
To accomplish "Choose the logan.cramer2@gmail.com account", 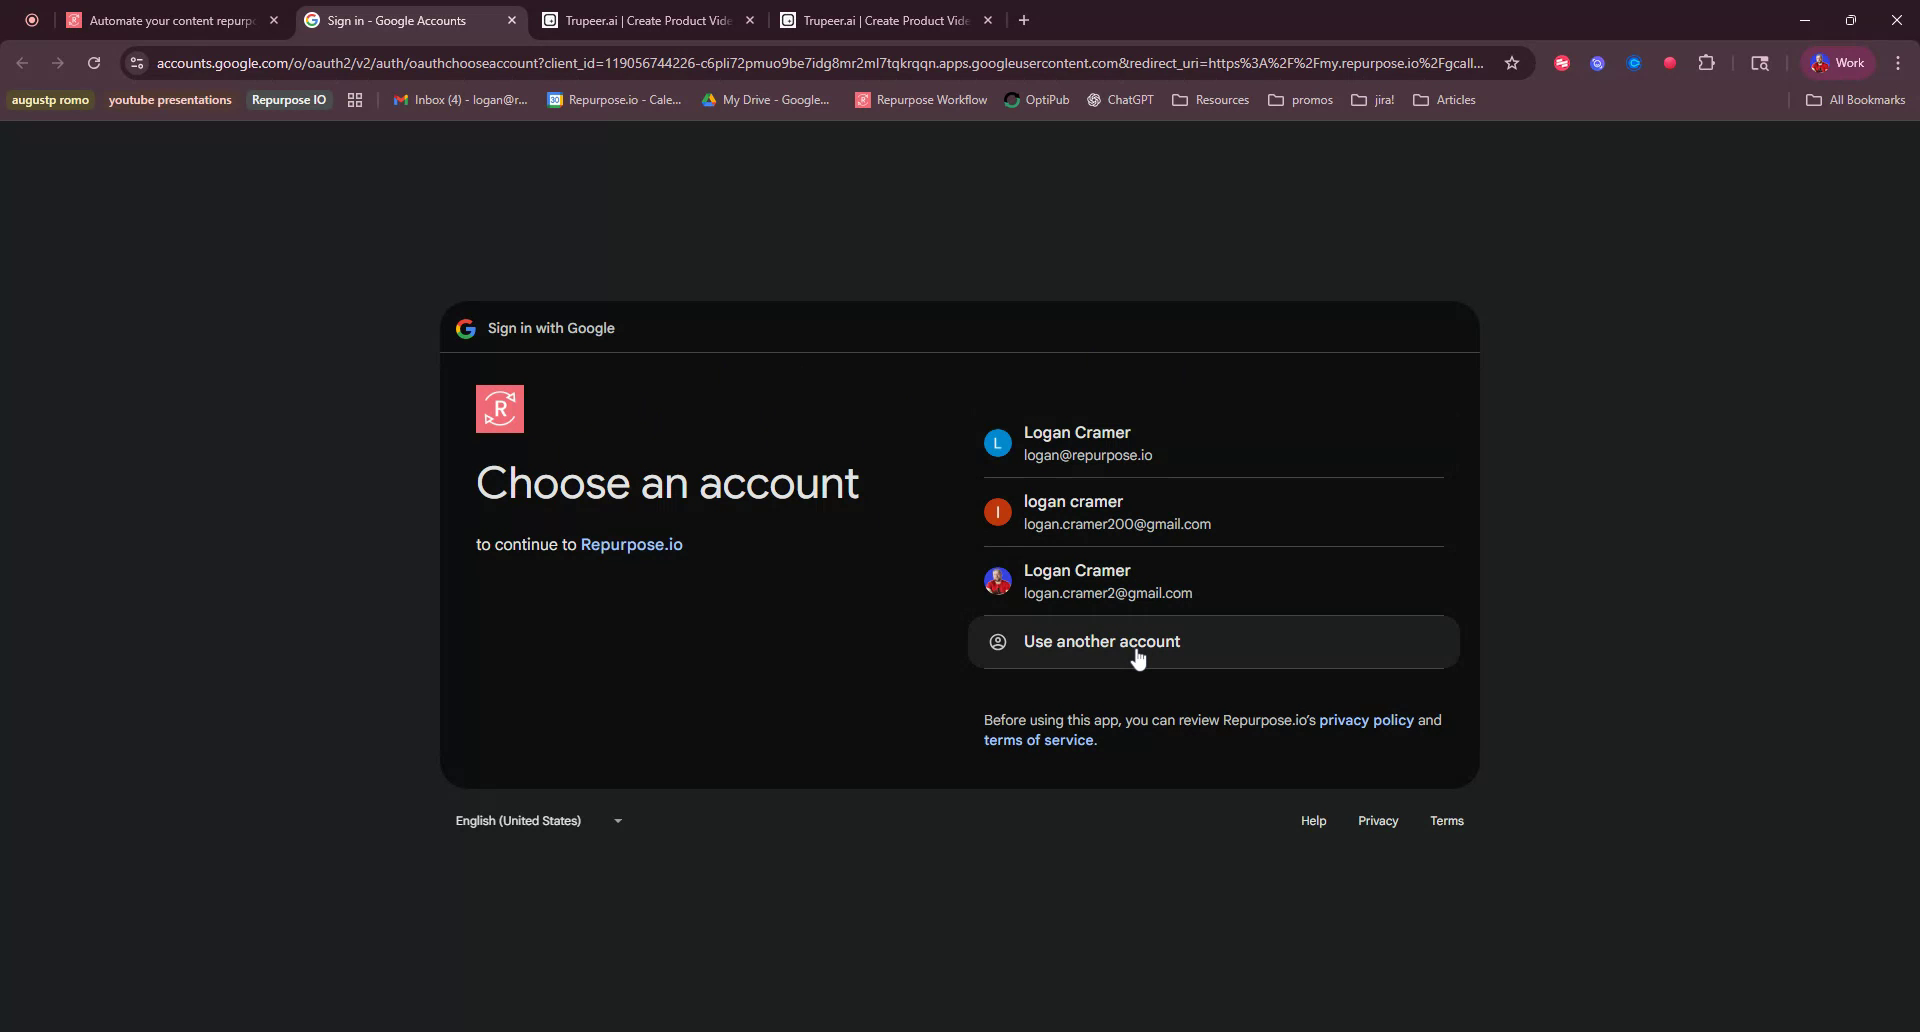I will tap(1107, 581).
